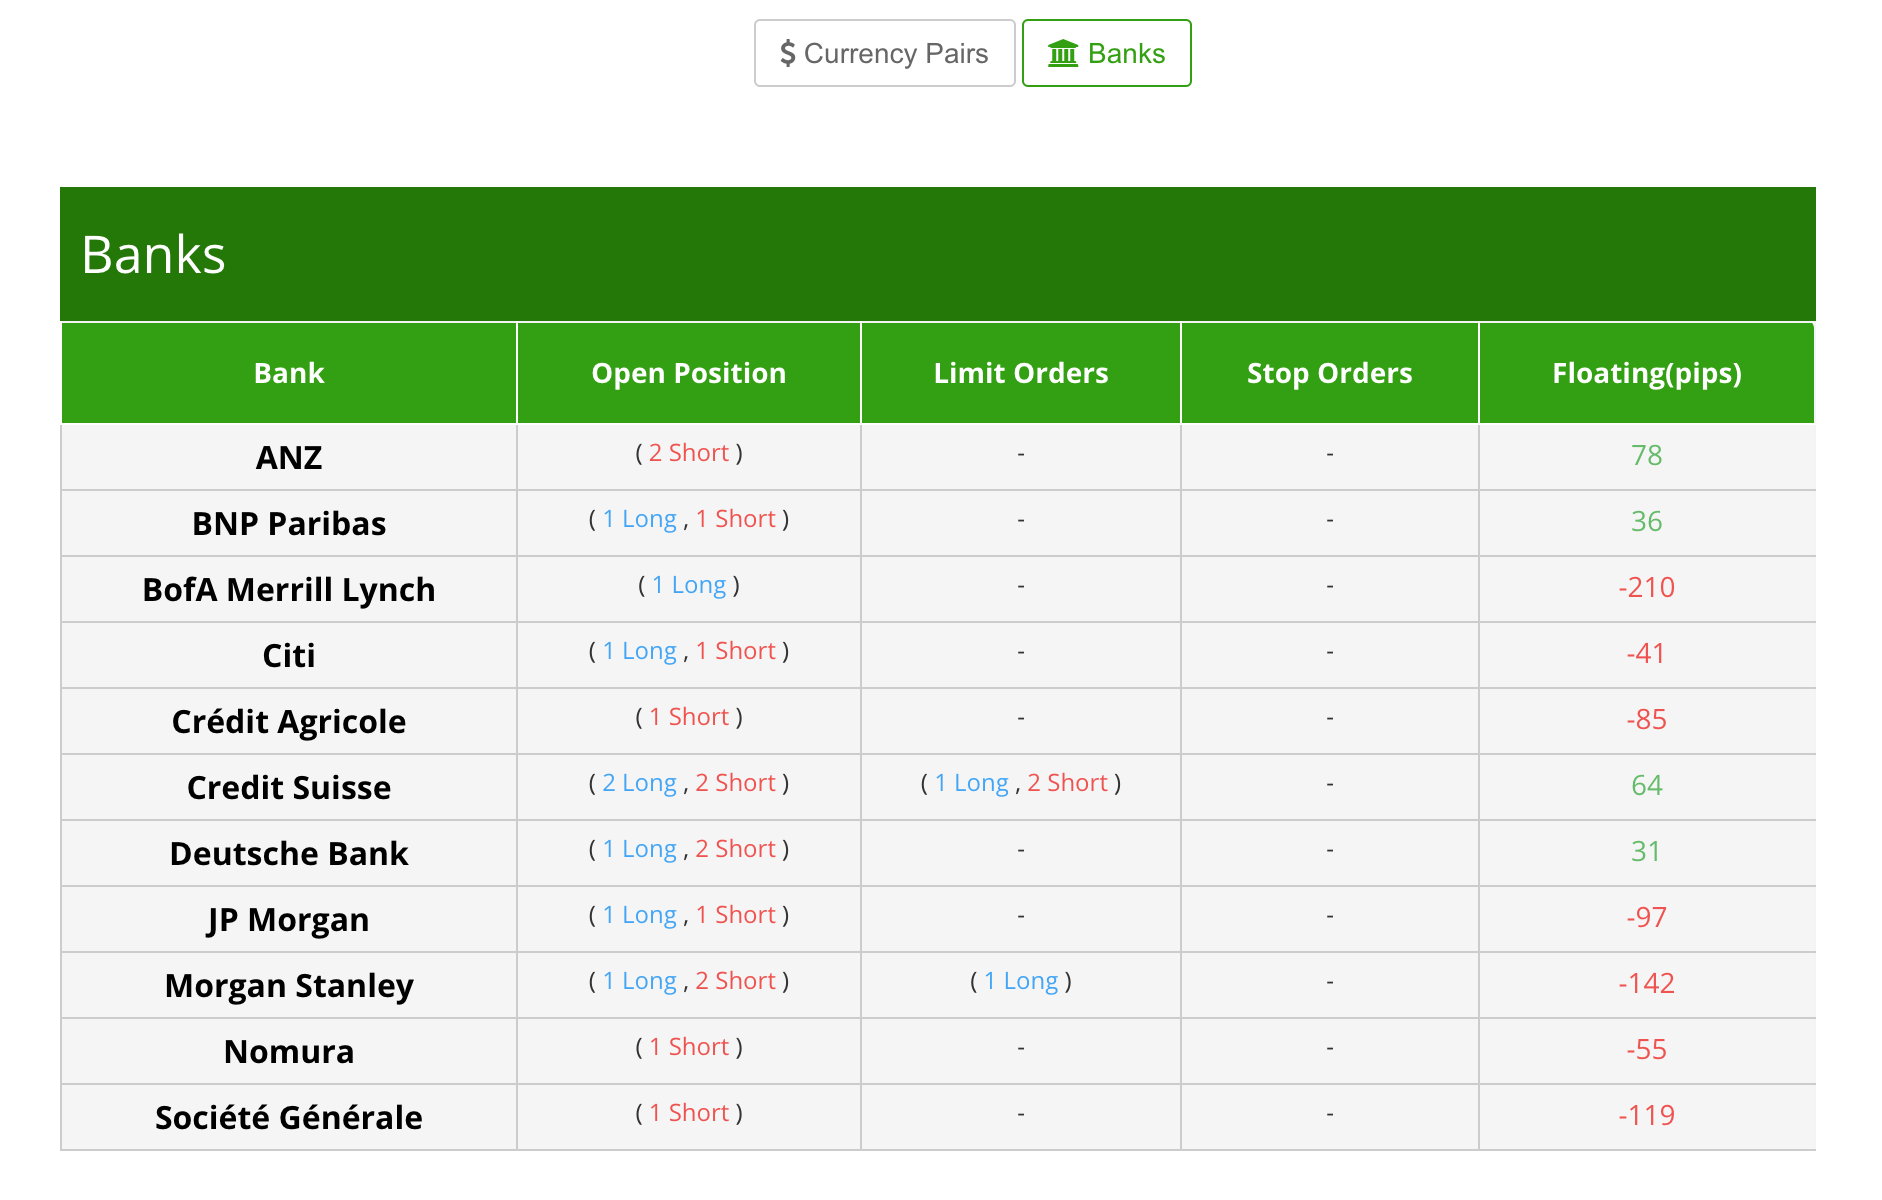Click Citi's 1 Short open position
Image resolution: width=1882 pixels, height=1200 pixels.
pos(736,651)
